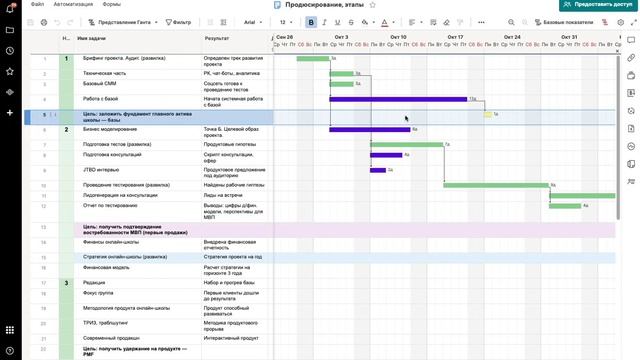Screen dimensions: 640x360
Task: Click the Undo arrow
Action: pos(57,22)
